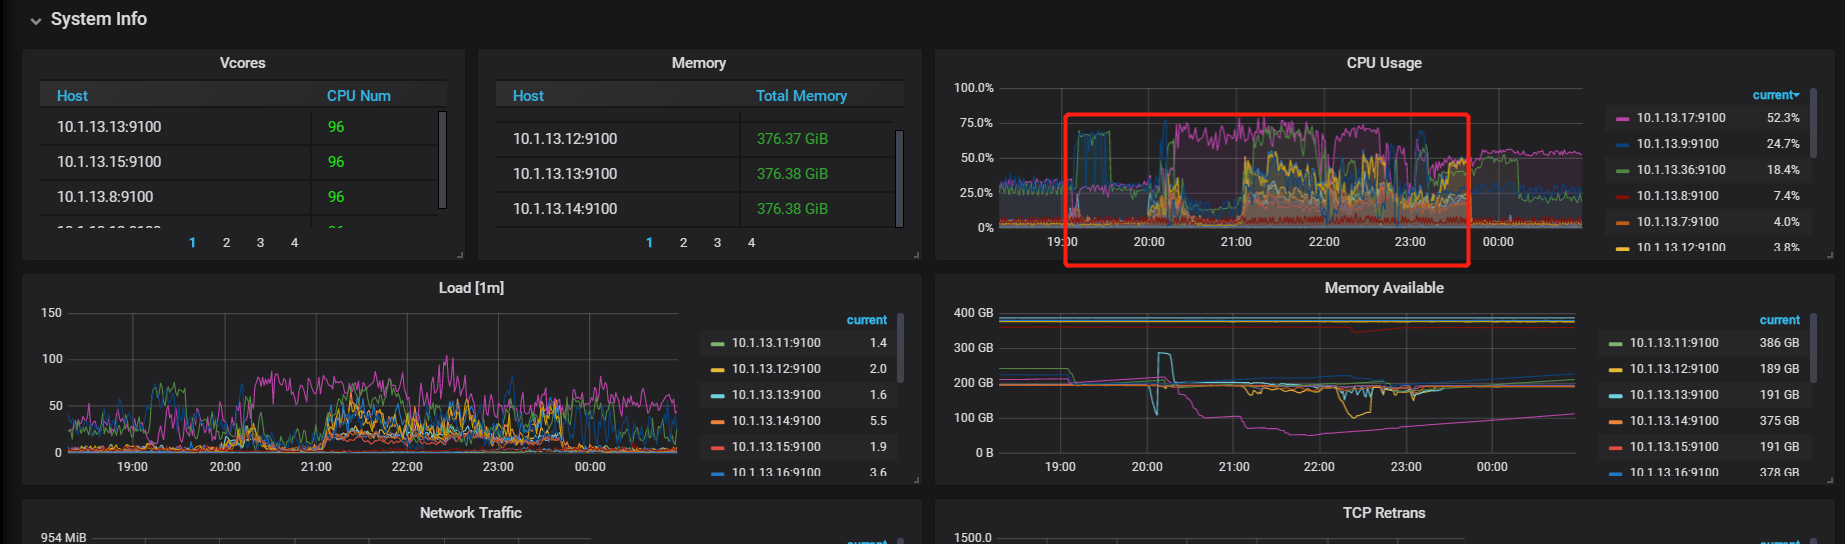Click resize handle corner of Load panel

[916, 480]
